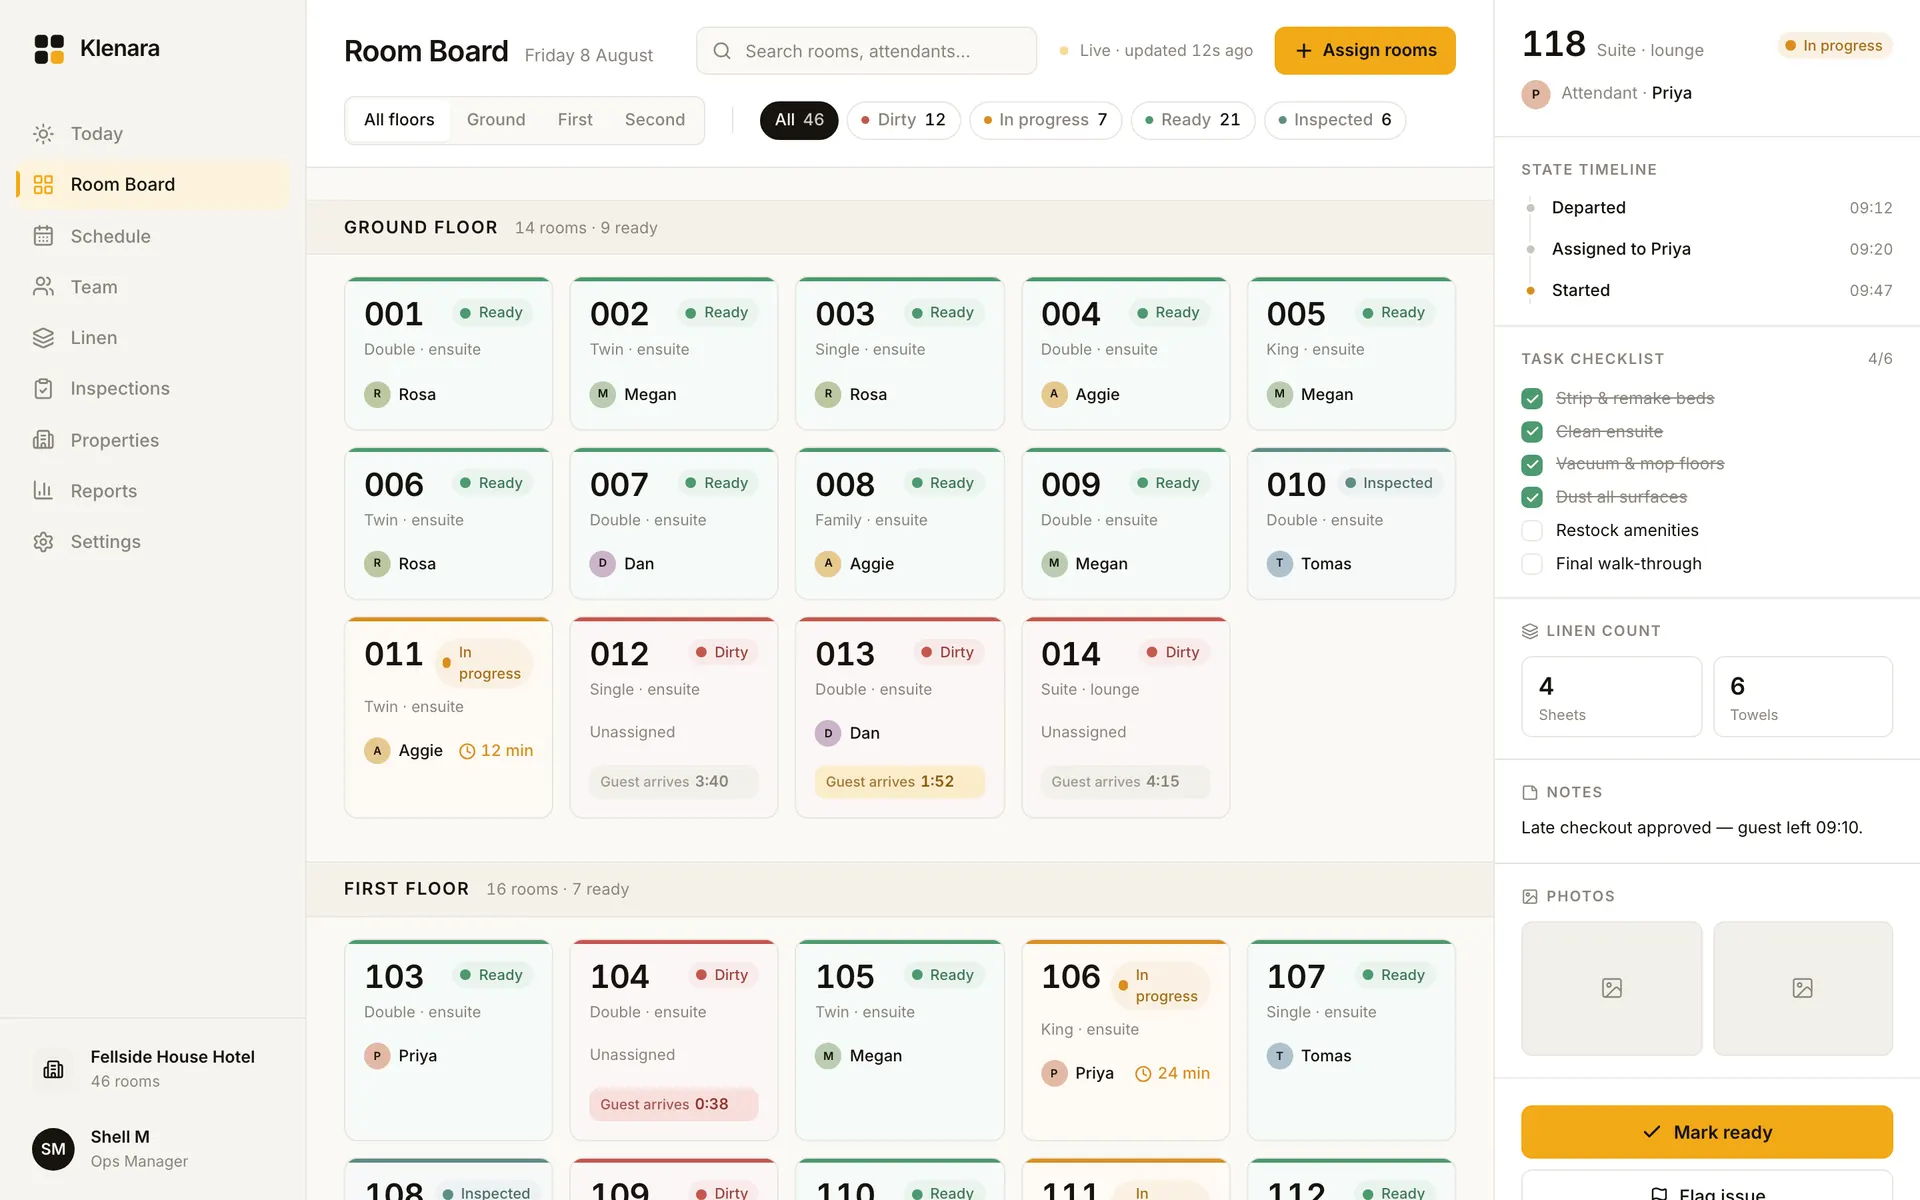Uncheck Dust all surfaces task

coord(1532,498)
